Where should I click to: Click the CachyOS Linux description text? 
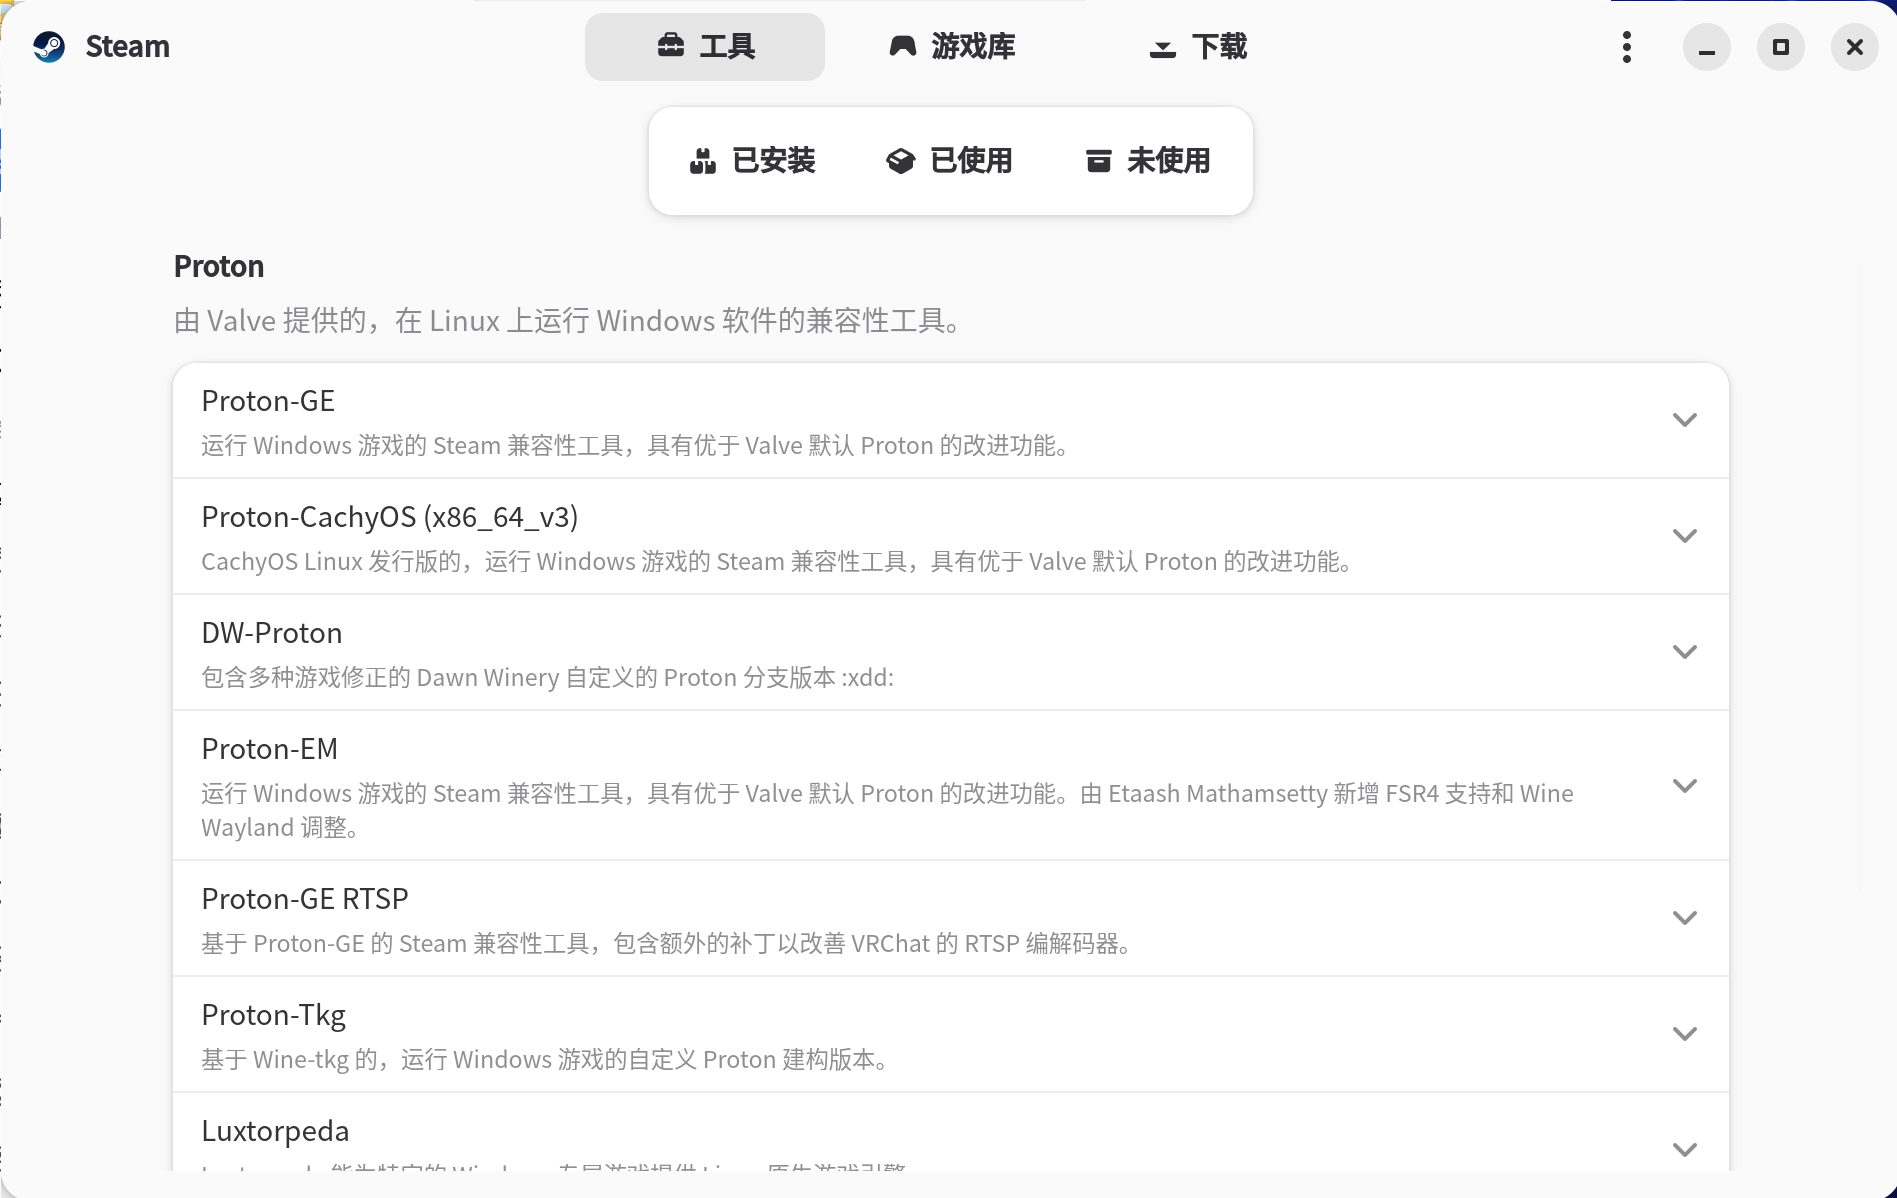tap(776, 561)
